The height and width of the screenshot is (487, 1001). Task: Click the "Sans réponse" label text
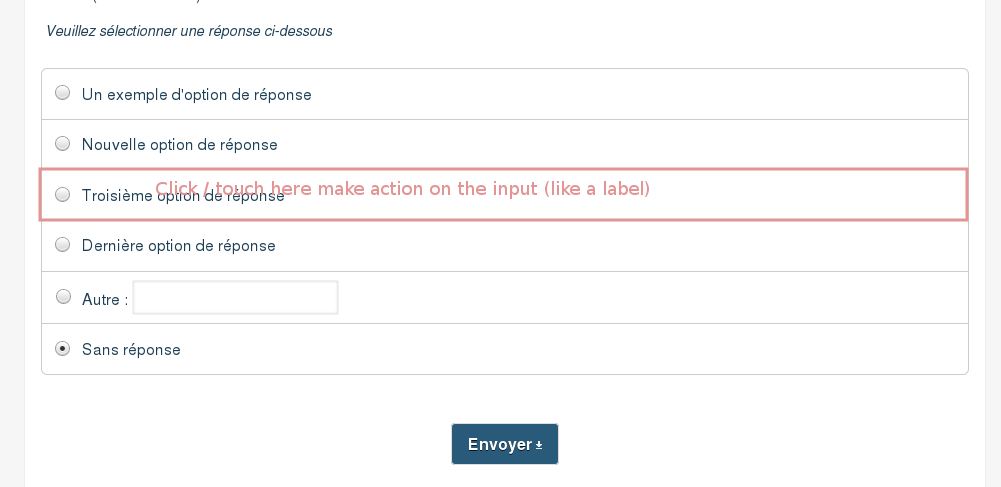(131, 350)
